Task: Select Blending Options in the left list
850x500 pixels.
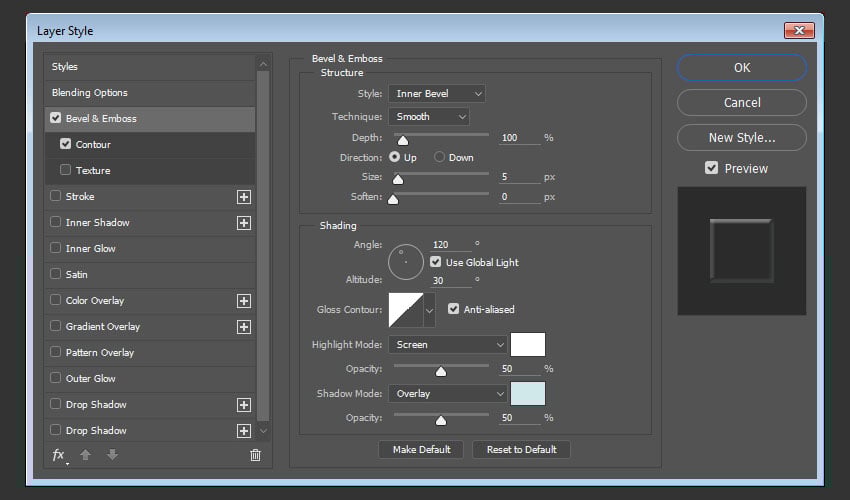Action: pyautogui.click(x=90, y=93)
